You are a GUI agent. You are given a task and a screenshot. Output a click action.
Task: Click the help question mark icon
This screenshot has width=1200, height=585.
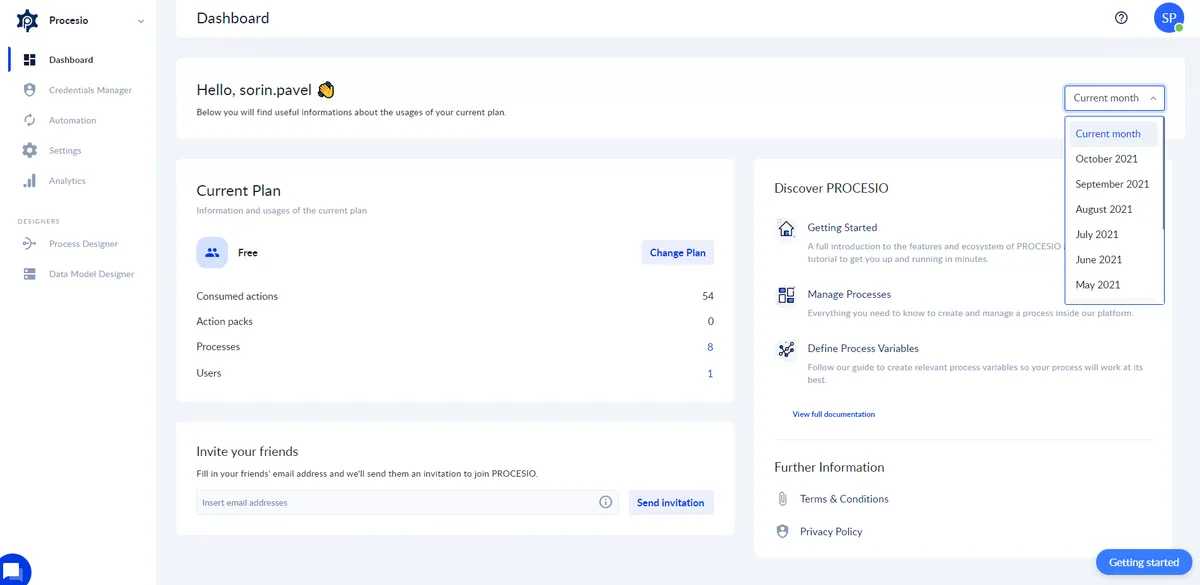click(1121, 18)
